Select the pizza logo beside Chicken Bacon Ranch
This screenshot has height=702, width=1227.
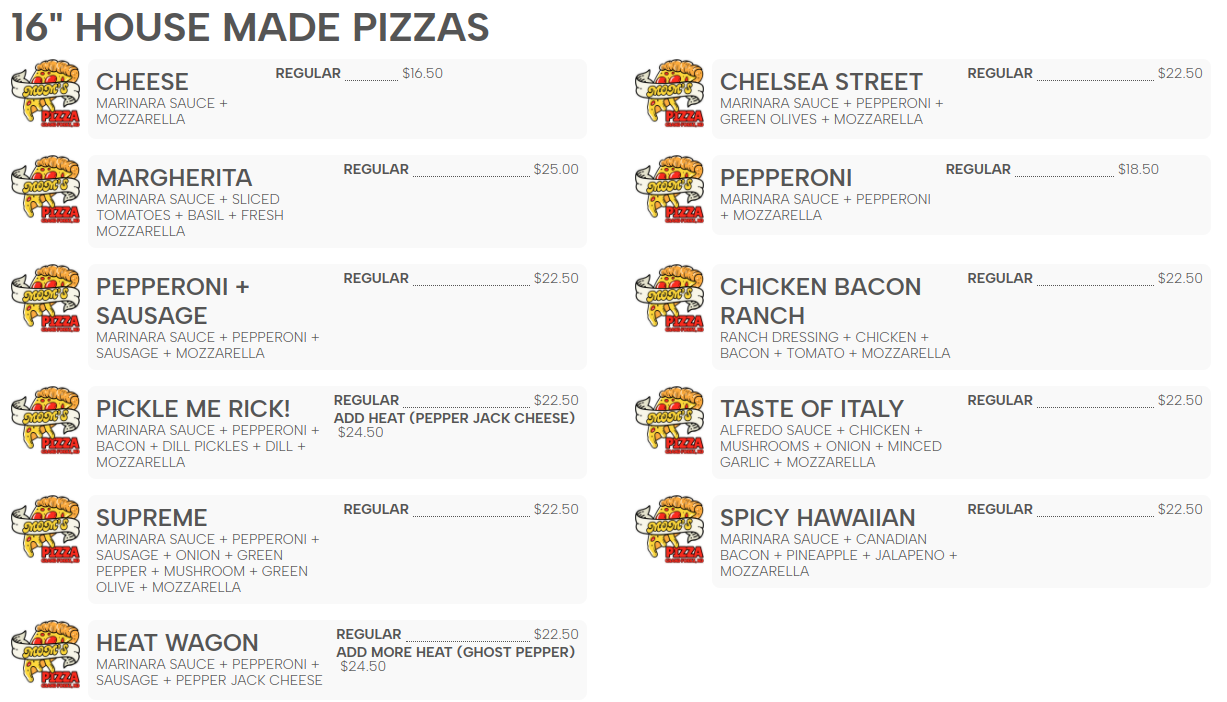670,299
